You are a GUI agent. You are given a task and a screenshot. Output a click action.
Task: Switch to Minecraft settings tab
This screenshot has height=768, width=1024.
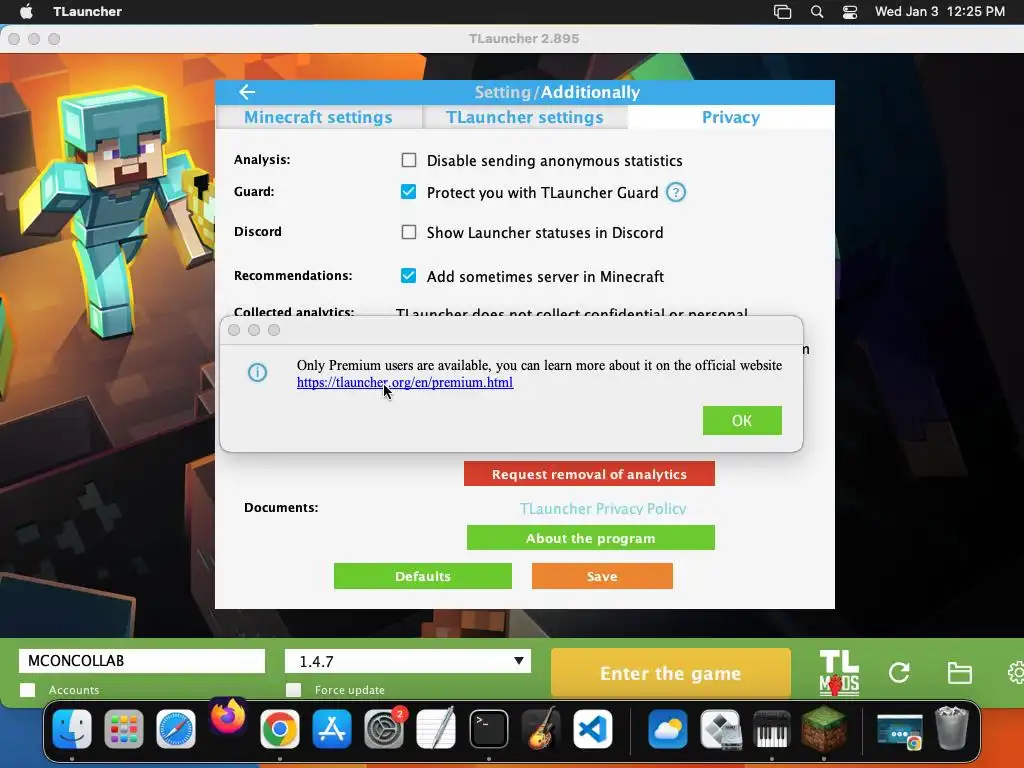[x=319, y=118]
